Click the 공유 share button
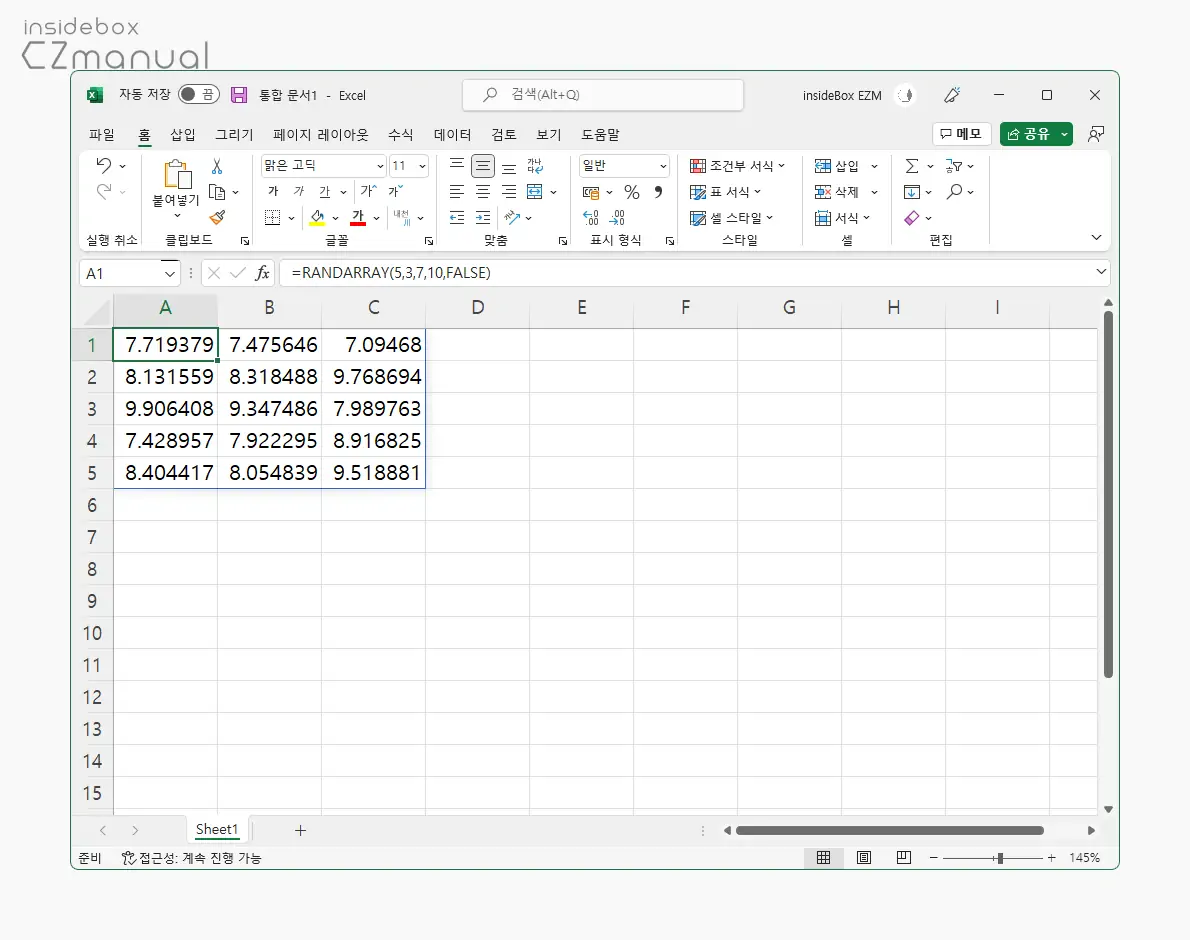1190x940 pixels. (x=1028, y=134)
